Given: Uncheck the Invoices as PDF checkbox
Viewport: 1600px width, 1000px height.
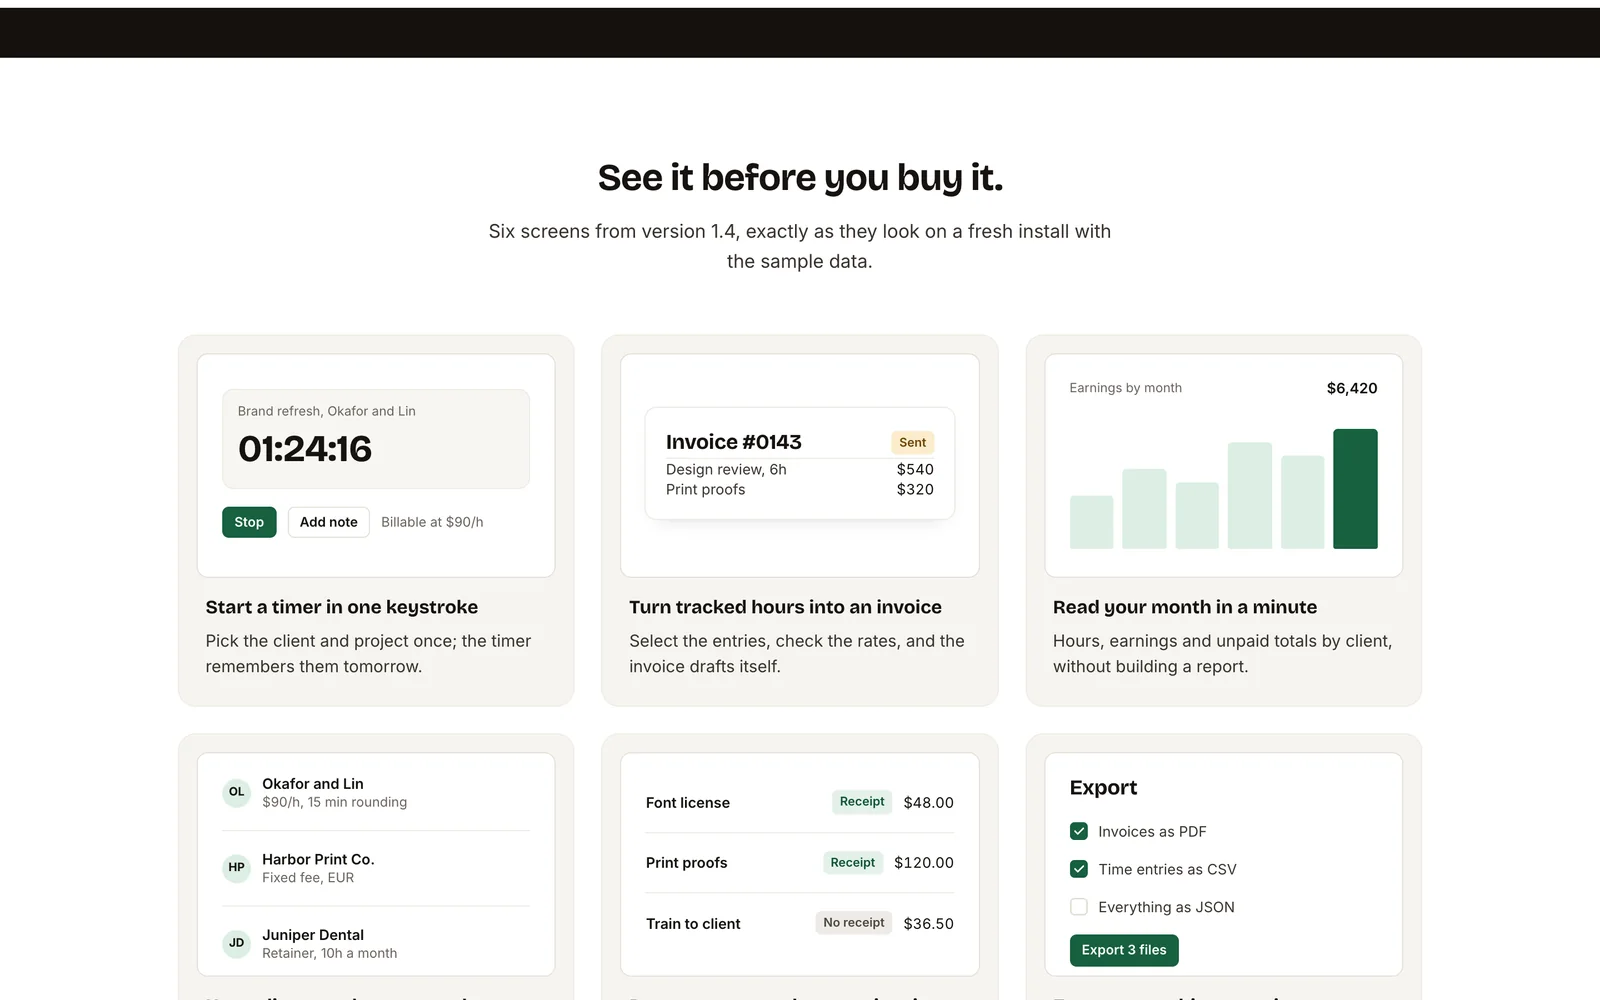Looking at the screenshot, I should [1079, 831].
